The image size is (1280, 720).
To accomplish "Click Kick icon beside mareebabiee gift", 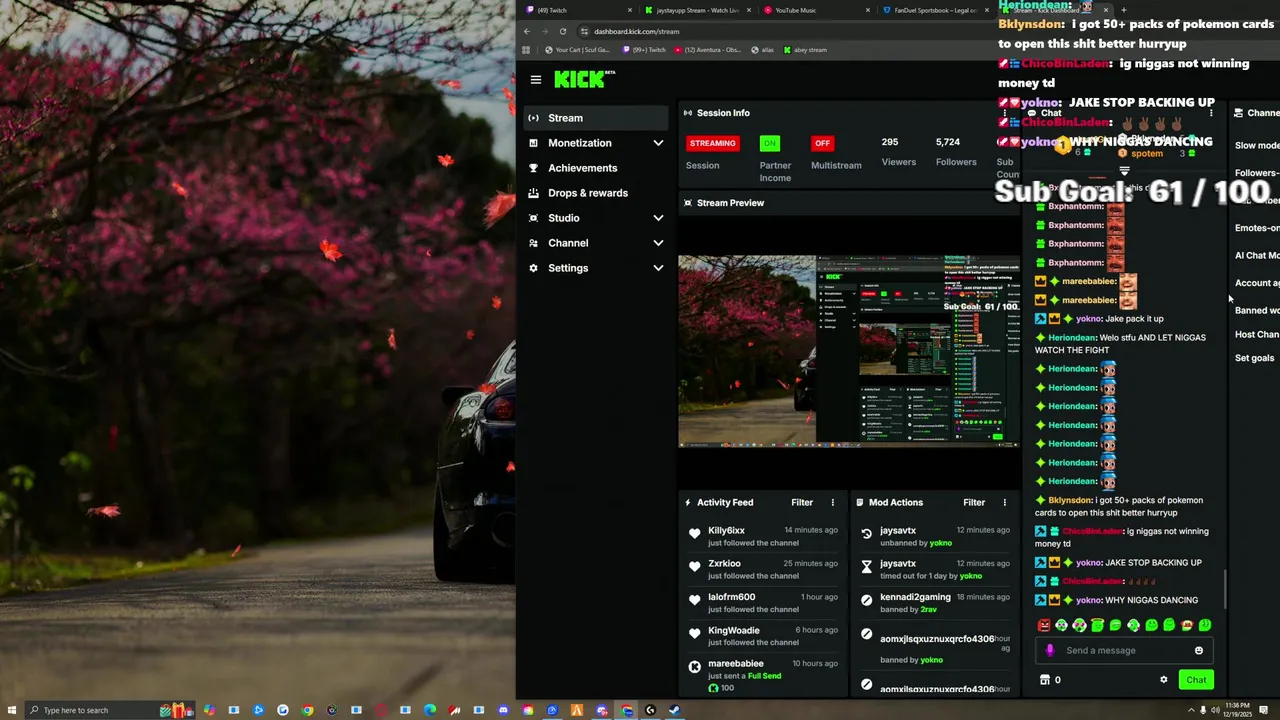I will tap(695, 667).
